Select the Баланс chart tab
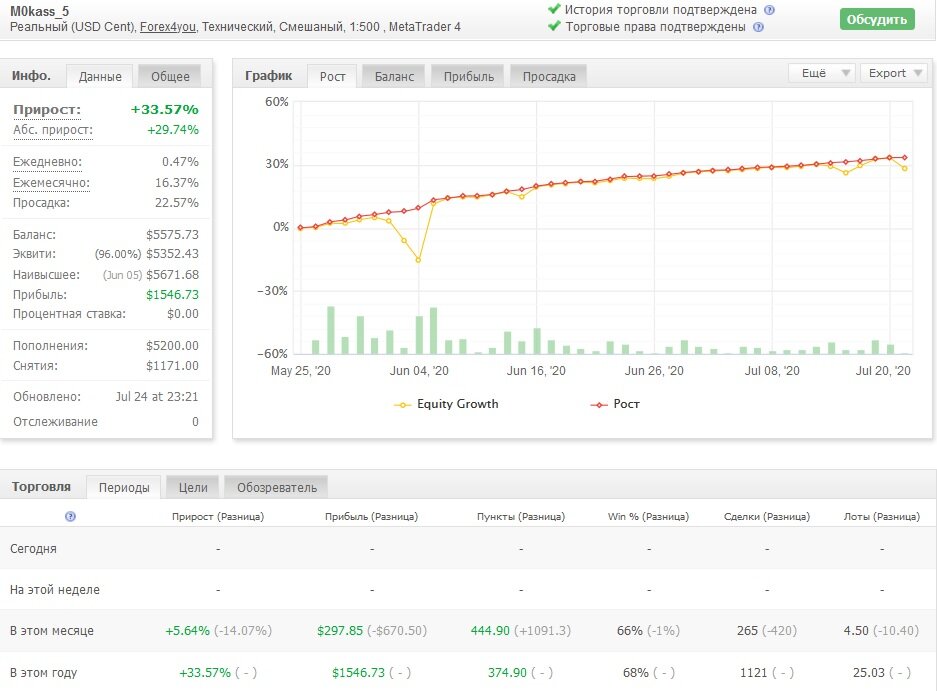This screenshot has width=937, height=691. tap(394, 77)
